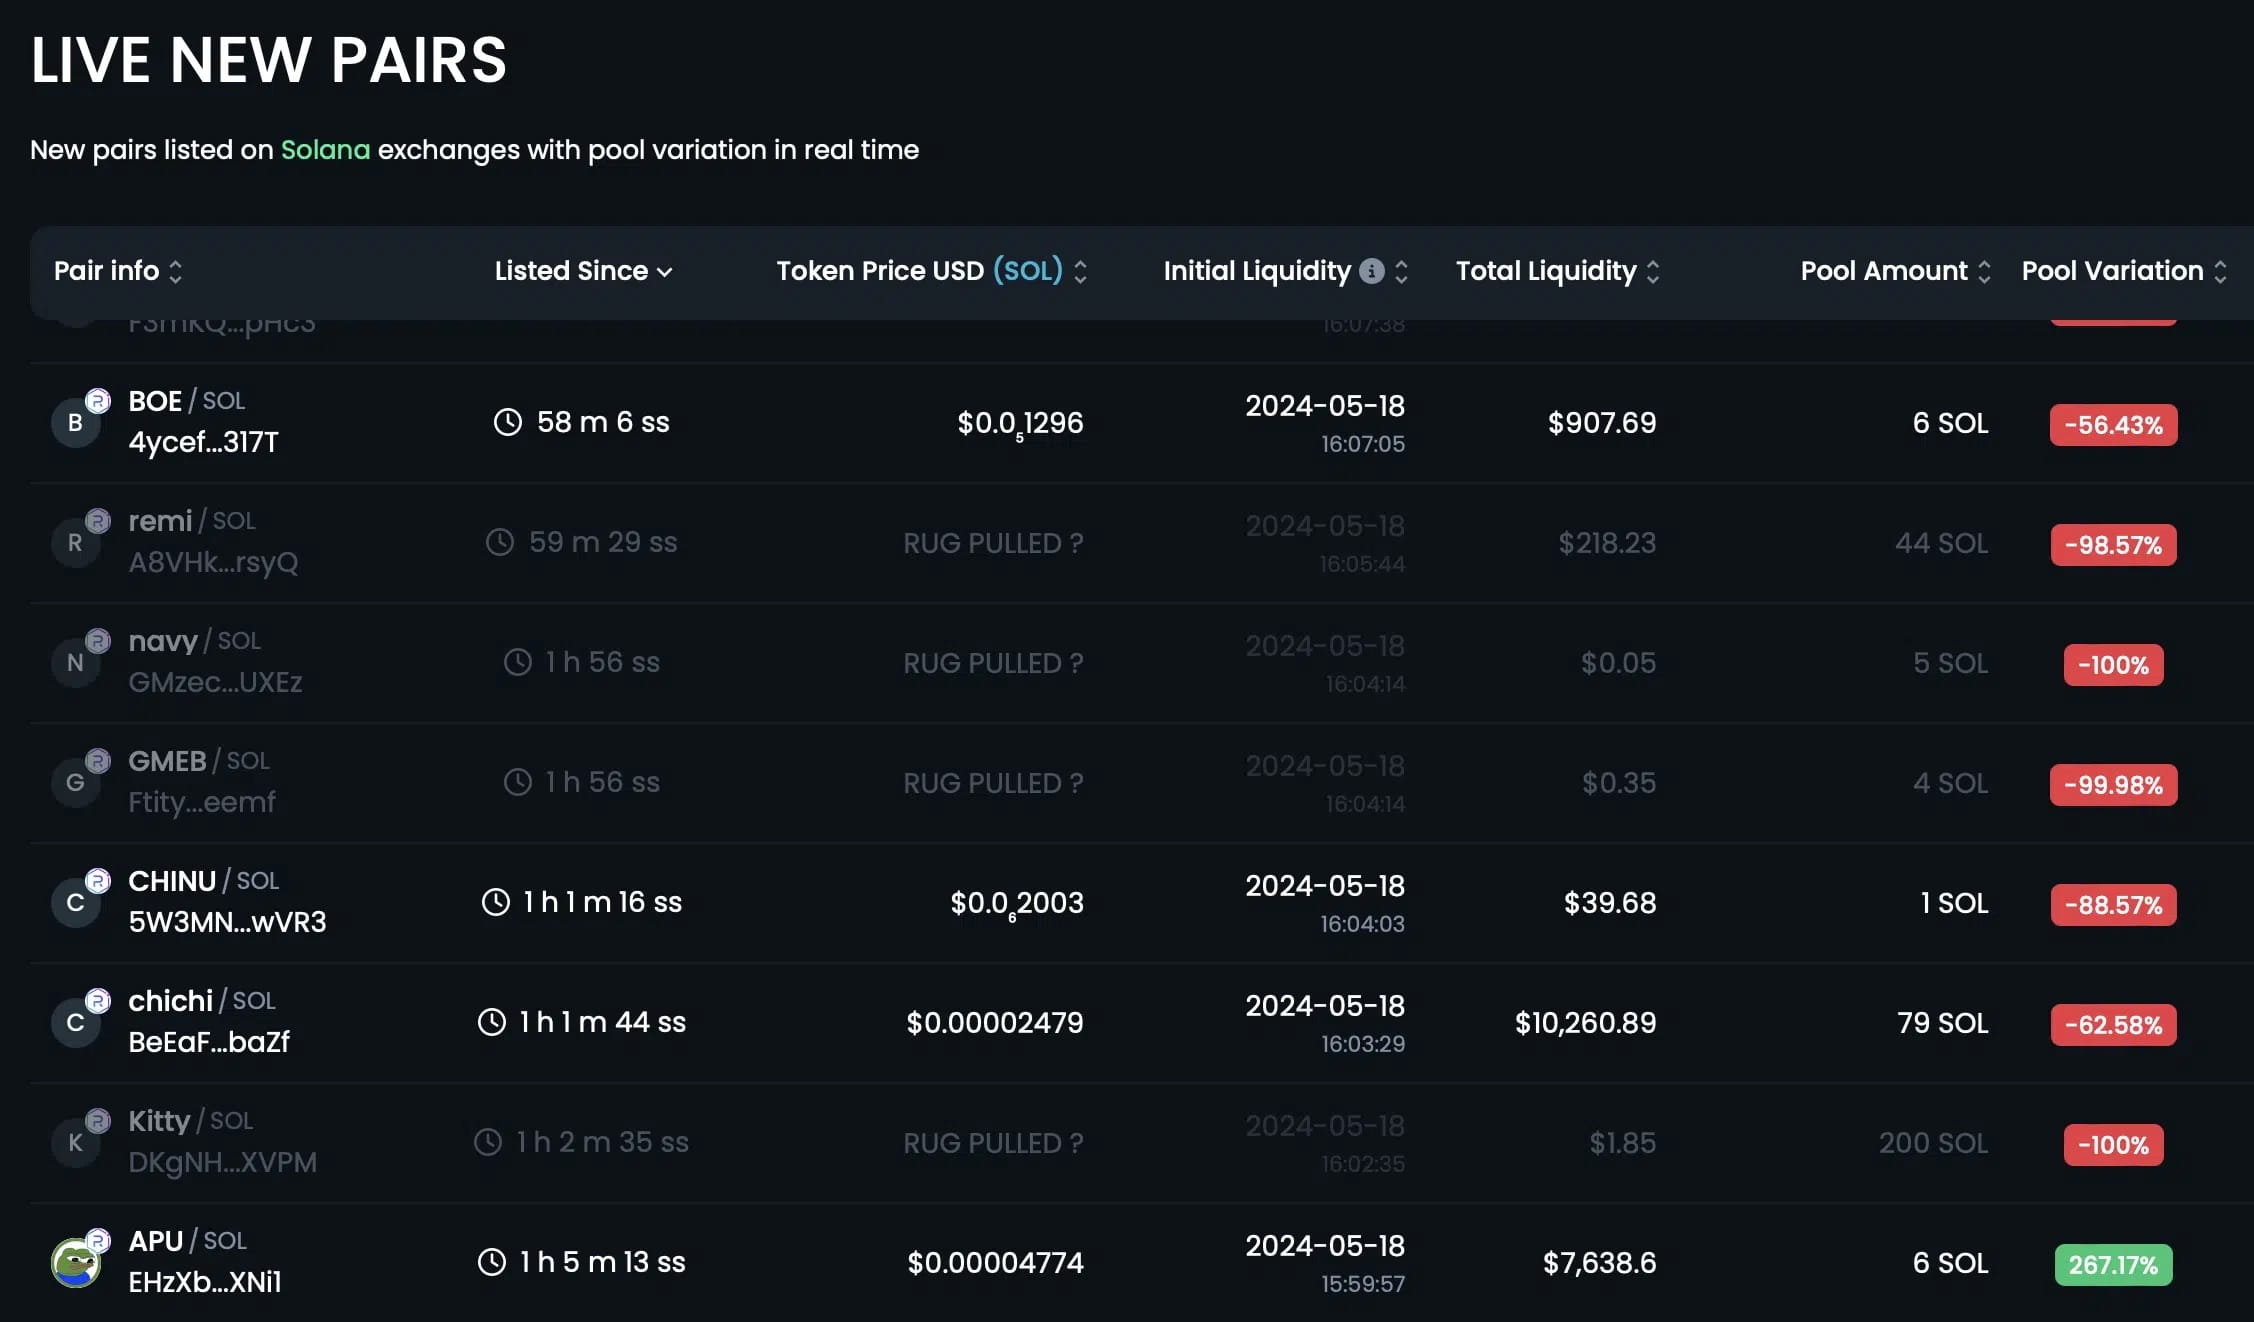
Task: Click total liquidity $10,260.89
Action: pos(1585,1023)
